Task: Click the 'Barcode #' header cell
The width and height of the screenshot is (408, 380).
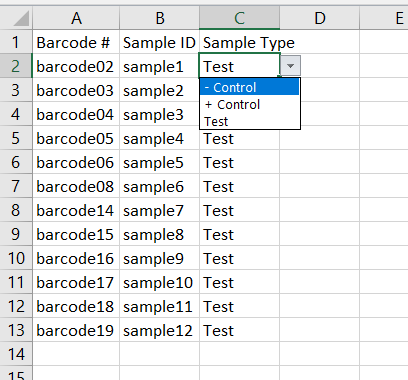Action: click(76, 42)
